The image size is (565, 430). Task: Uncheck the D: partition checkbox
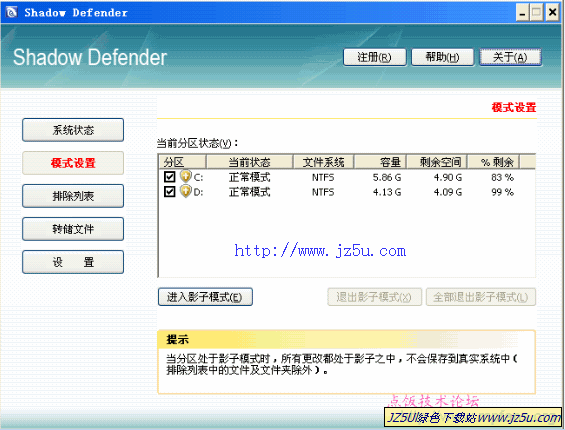tap(169, 191)
